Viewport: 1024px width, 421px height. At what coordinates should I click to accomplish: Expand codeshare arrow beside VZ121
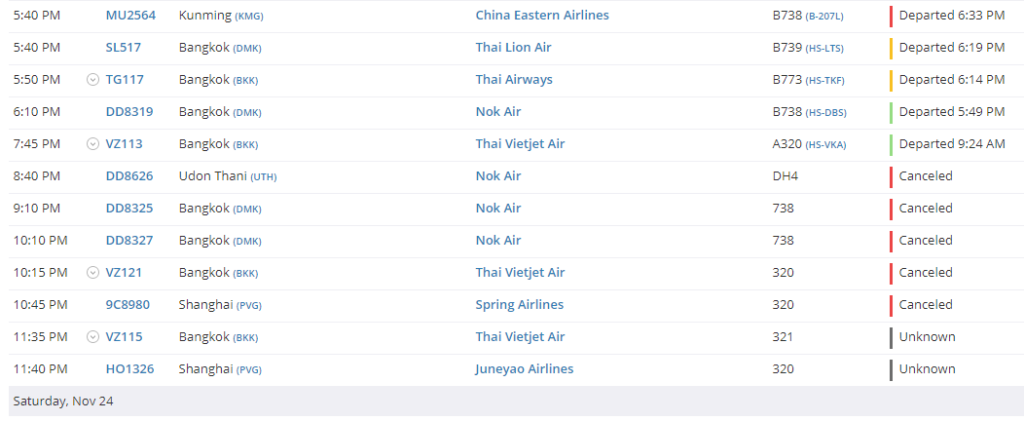(93, 273)
